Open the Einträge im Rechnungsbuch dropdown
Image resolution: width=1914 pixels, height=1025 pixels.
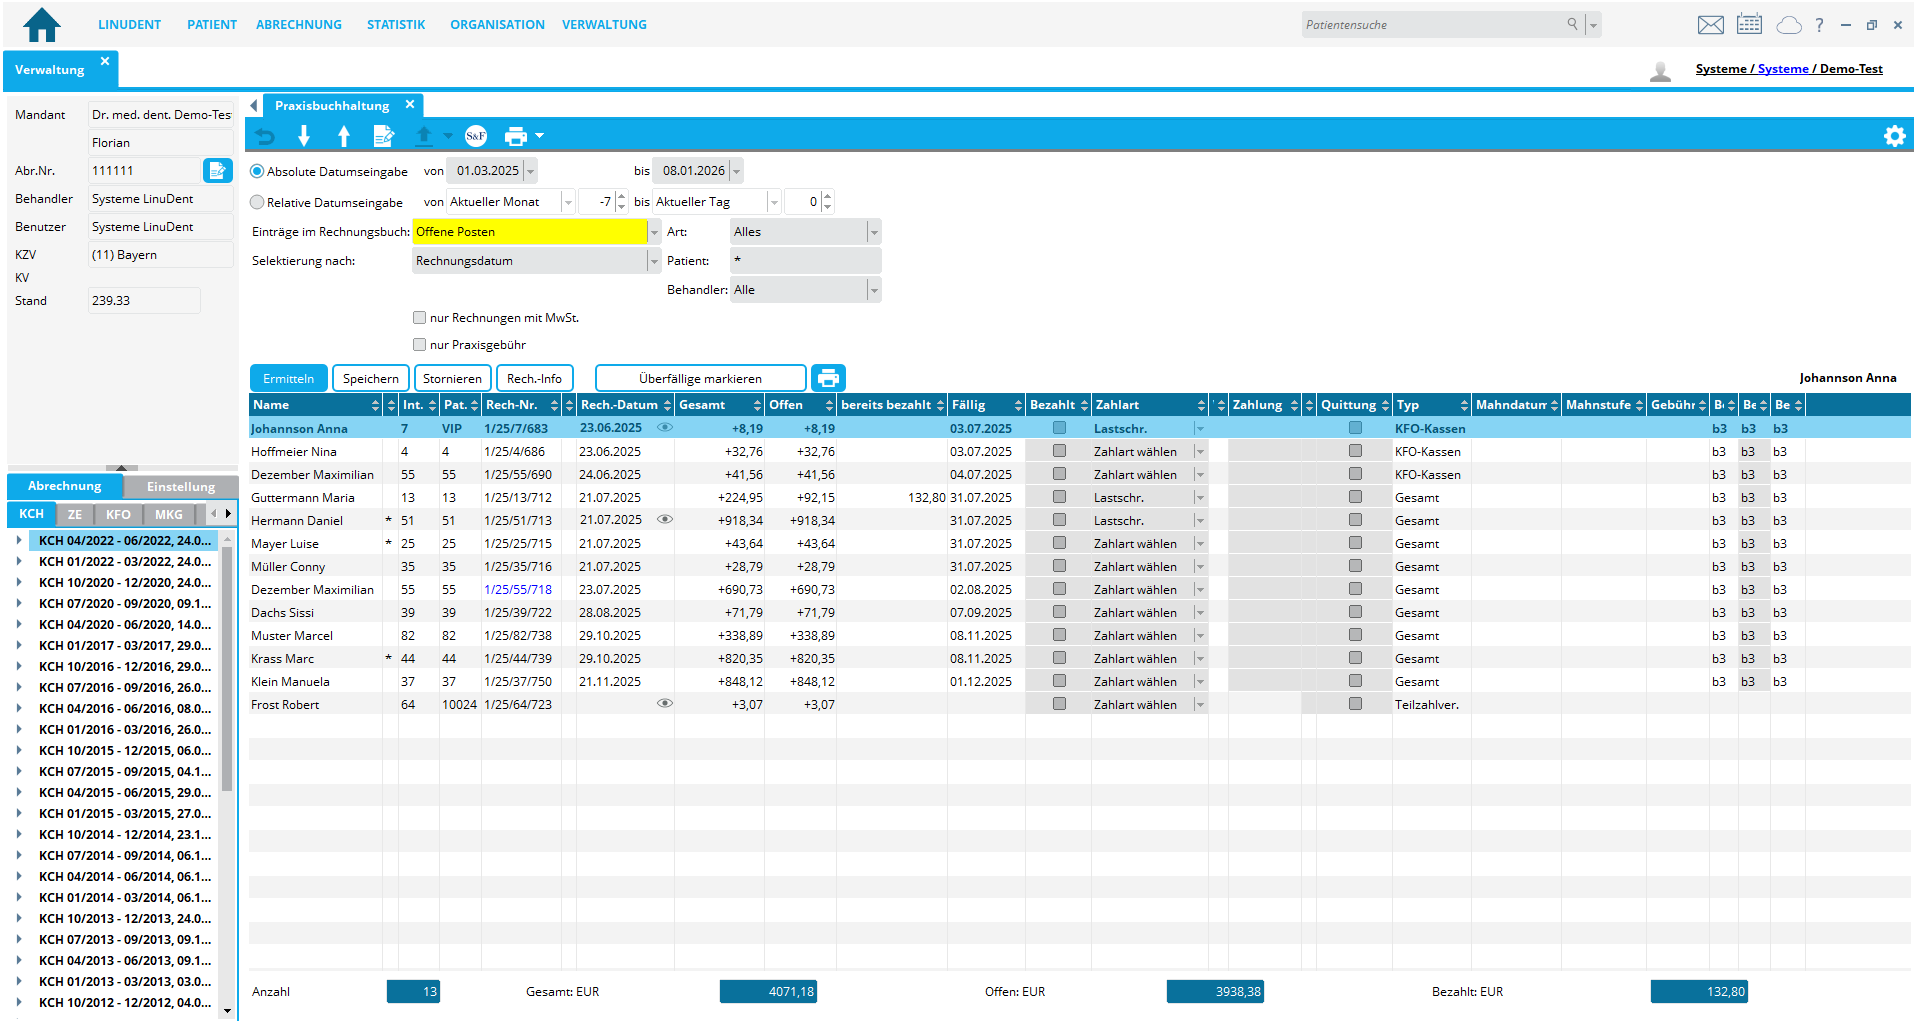coord(654,231)
